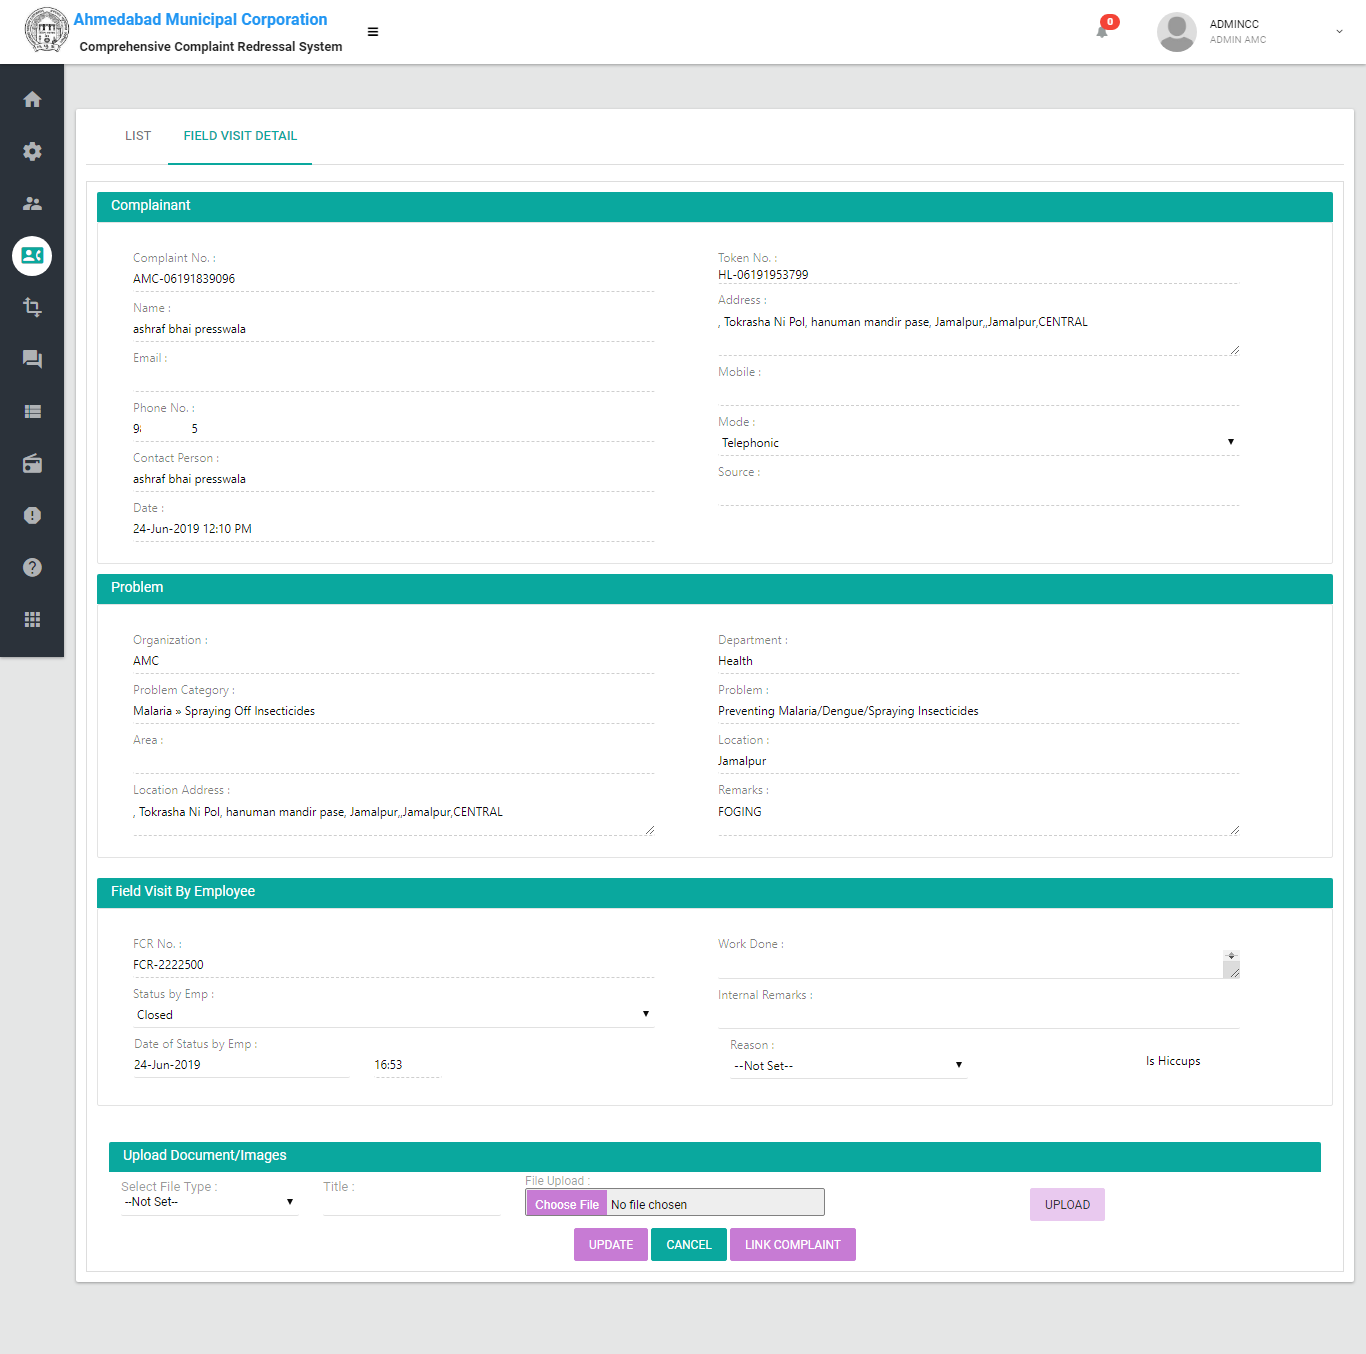Open the users group icon in the sidebar
This screenshot has width=1366, height=1354.
pos(32,203)
